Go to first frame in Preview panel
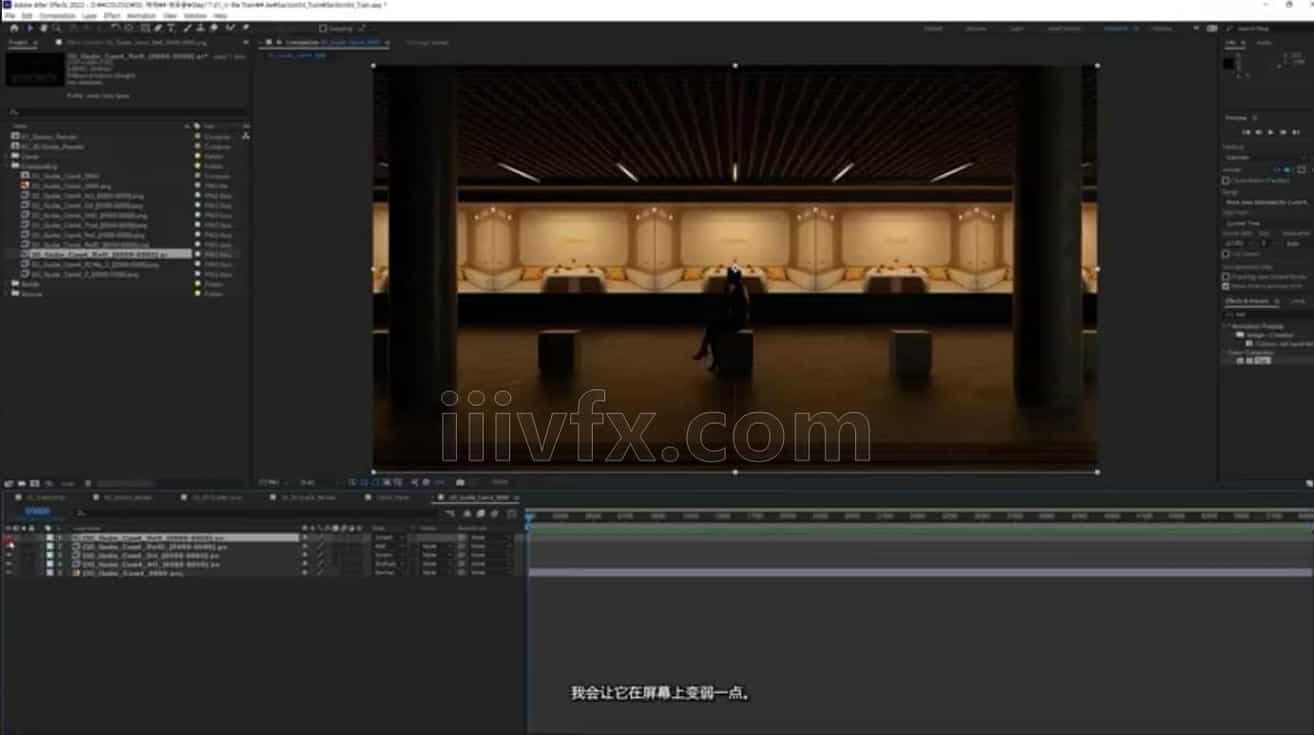Image resolution: width=1314 pixels, height=735 pixels. coord(1246,132)
